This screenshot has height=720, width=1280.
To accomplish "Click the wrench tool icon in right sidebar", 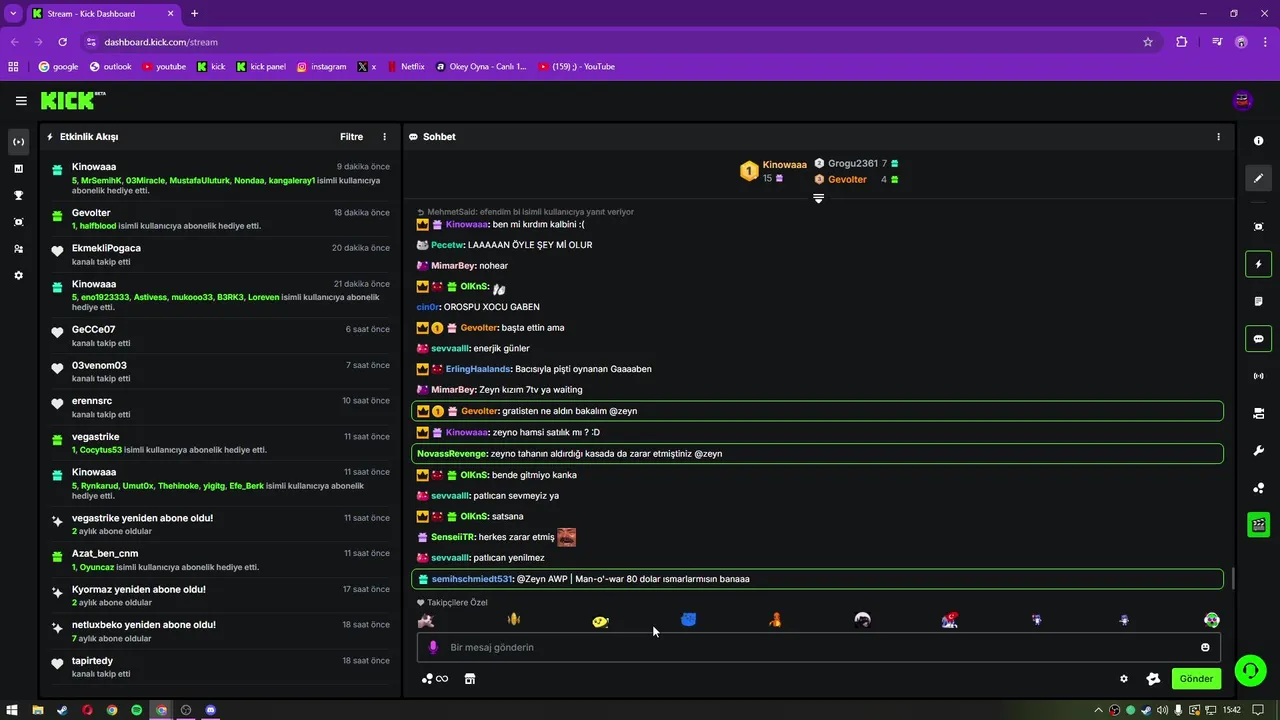I will pyautogui.click(x=1258, y=451).
